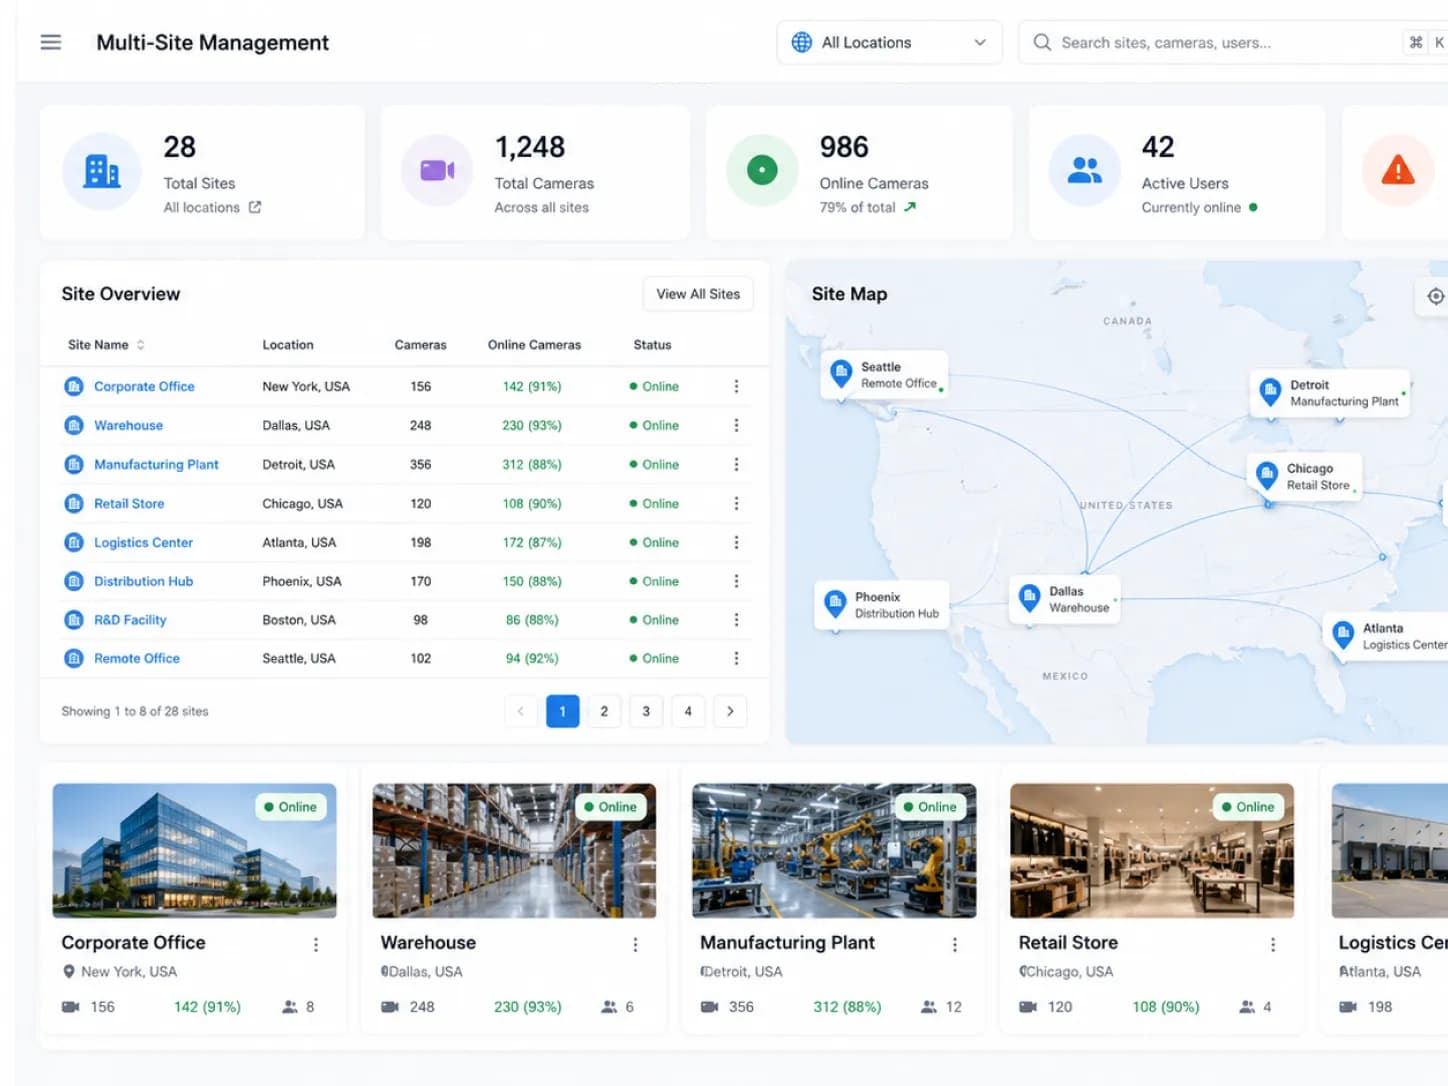Click the Active Users people icon
The image size is (1448, 1086).
[x=1084, y=170]
